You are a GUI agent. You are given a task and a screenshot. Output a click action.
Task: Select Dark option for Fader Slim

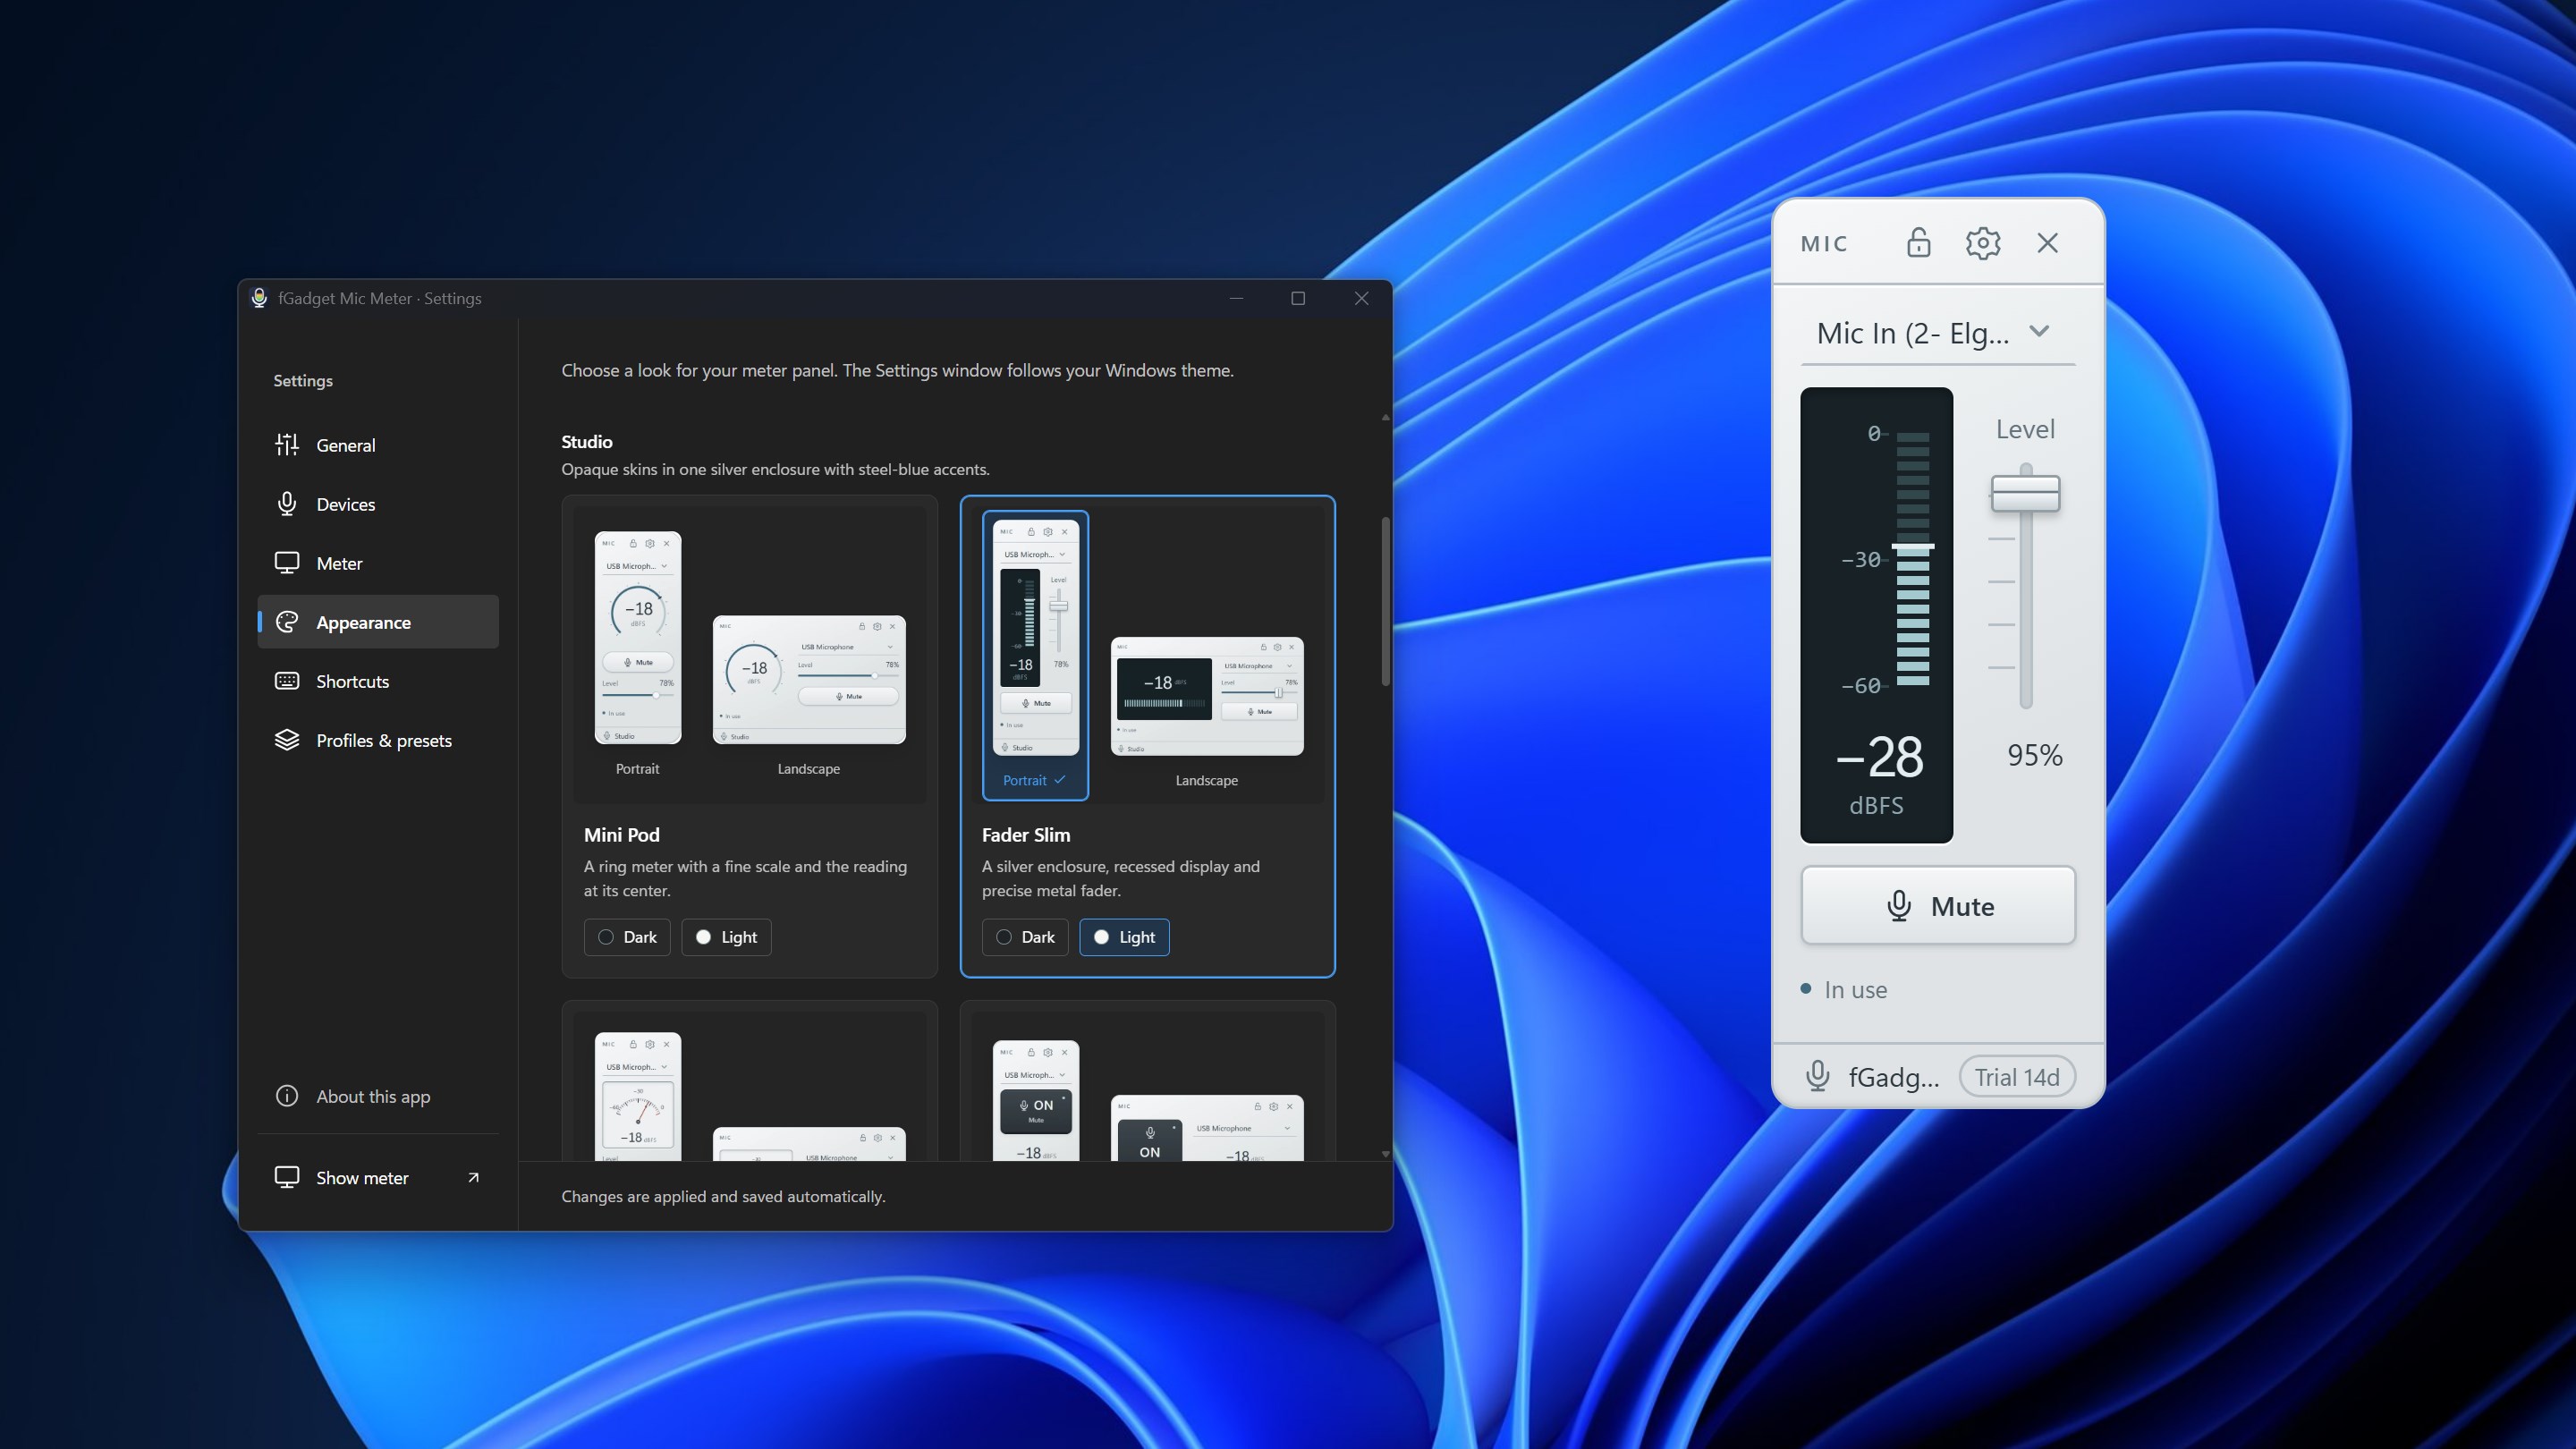tap(1025, 937)
